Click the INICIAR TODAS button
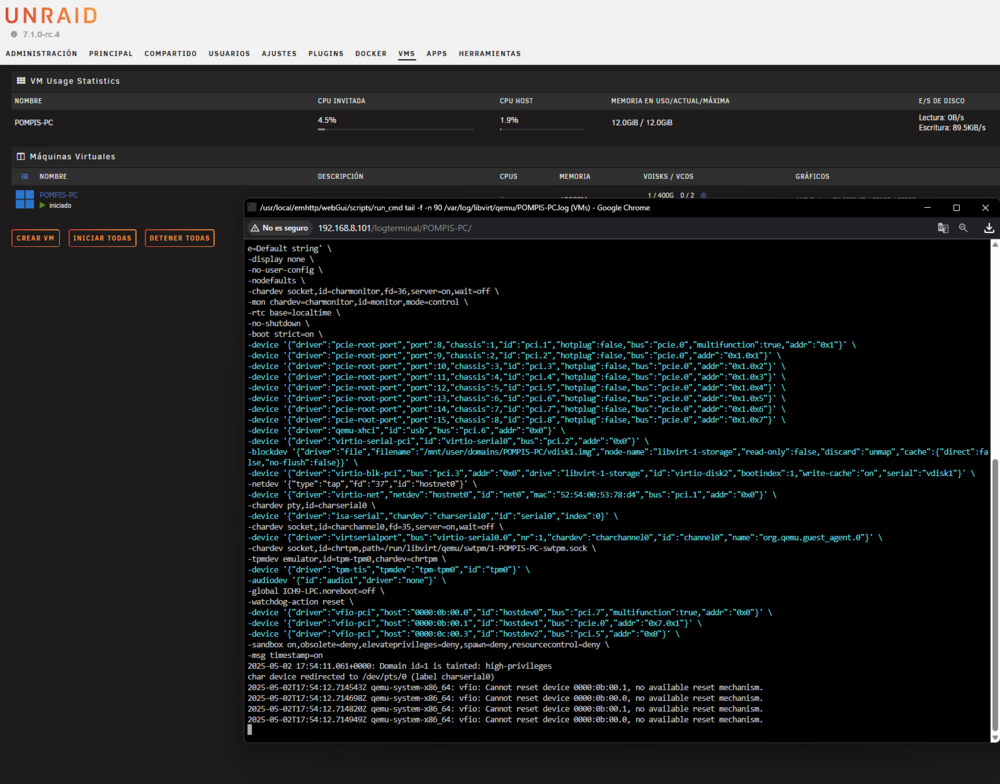Screen dimensions: 1000x784 (102, 238)
